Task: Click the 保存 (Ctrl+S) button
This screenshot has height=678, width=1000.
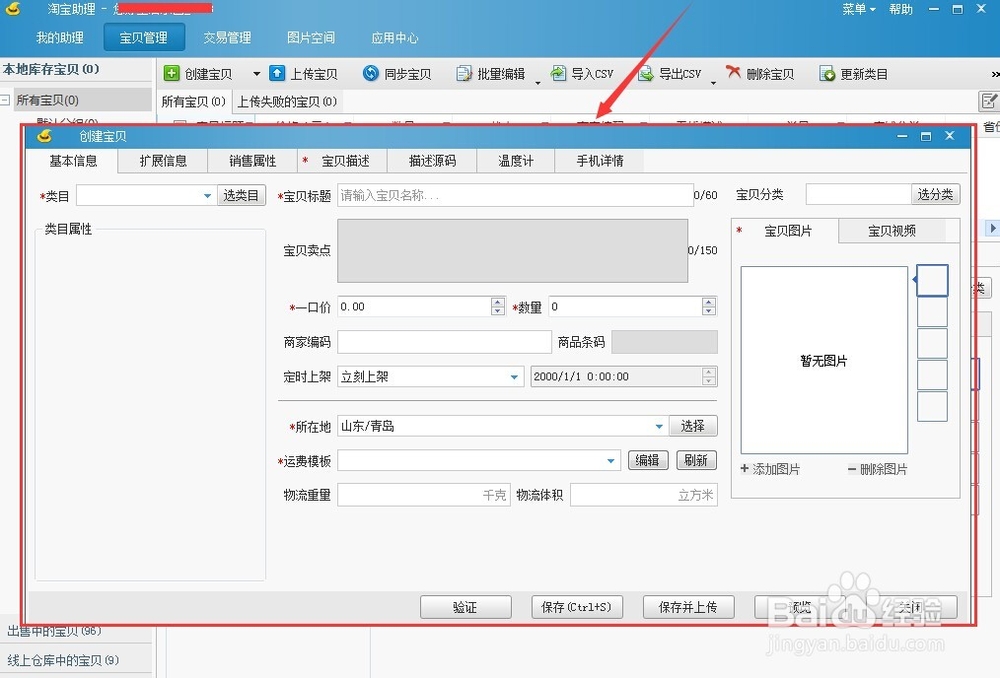Action: (x=577, y=607)
